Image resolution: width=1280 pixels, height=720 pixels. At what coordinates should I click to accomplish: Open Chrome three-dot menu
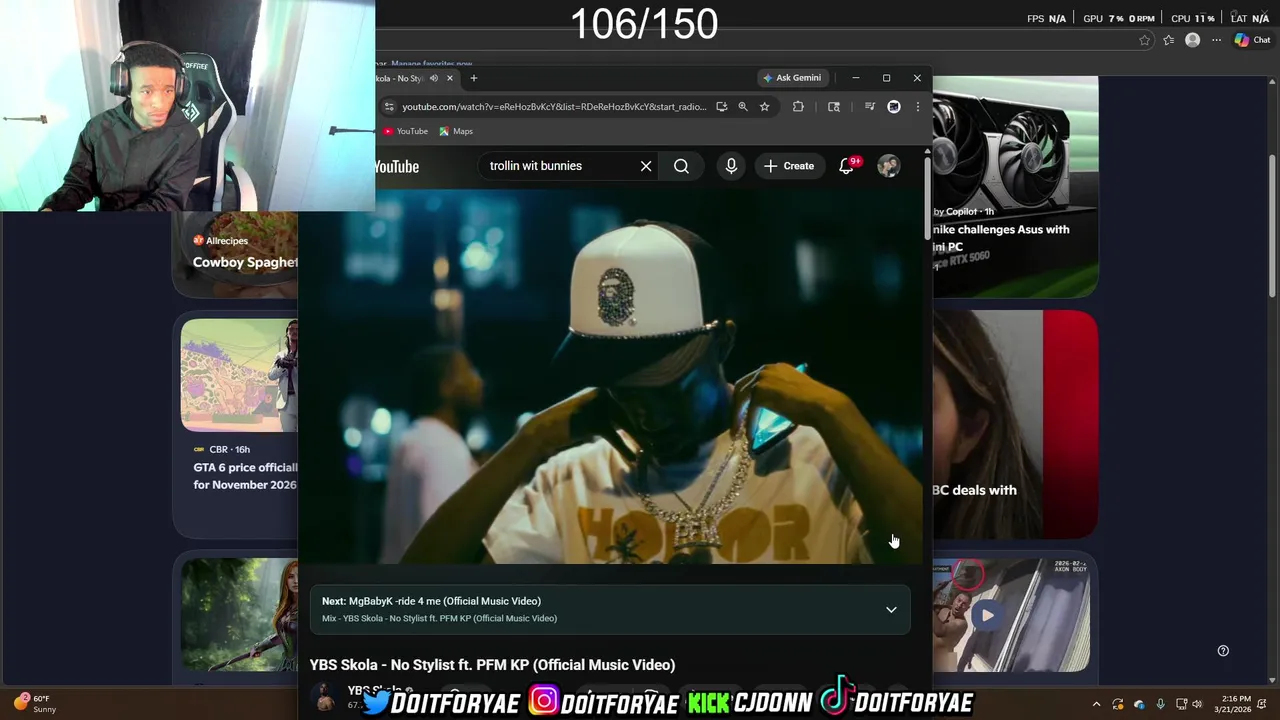pyautogui.click(x=917, y=107)
